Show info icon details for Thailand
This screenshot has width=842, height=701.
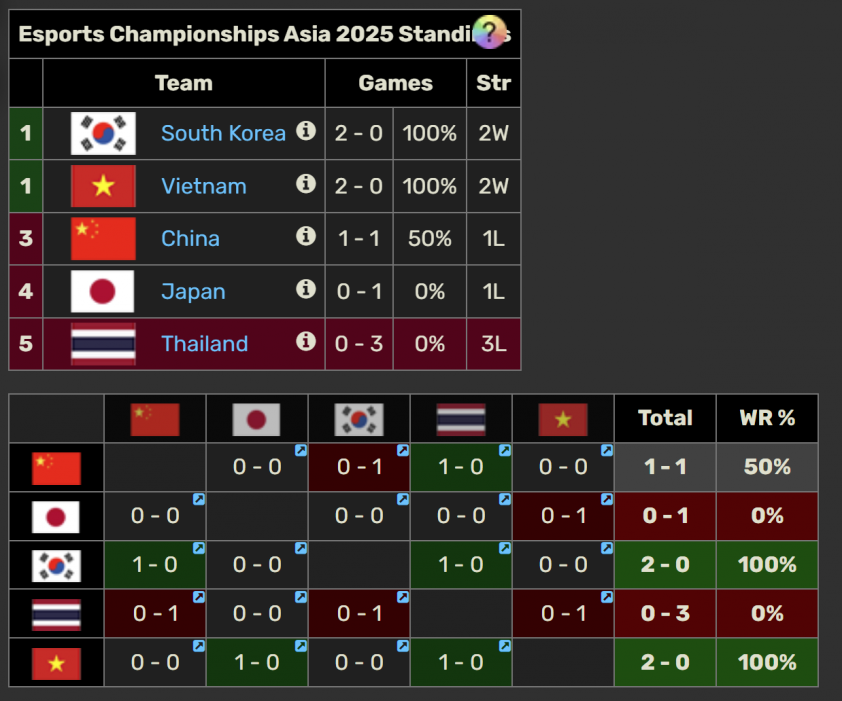point(306,341)
